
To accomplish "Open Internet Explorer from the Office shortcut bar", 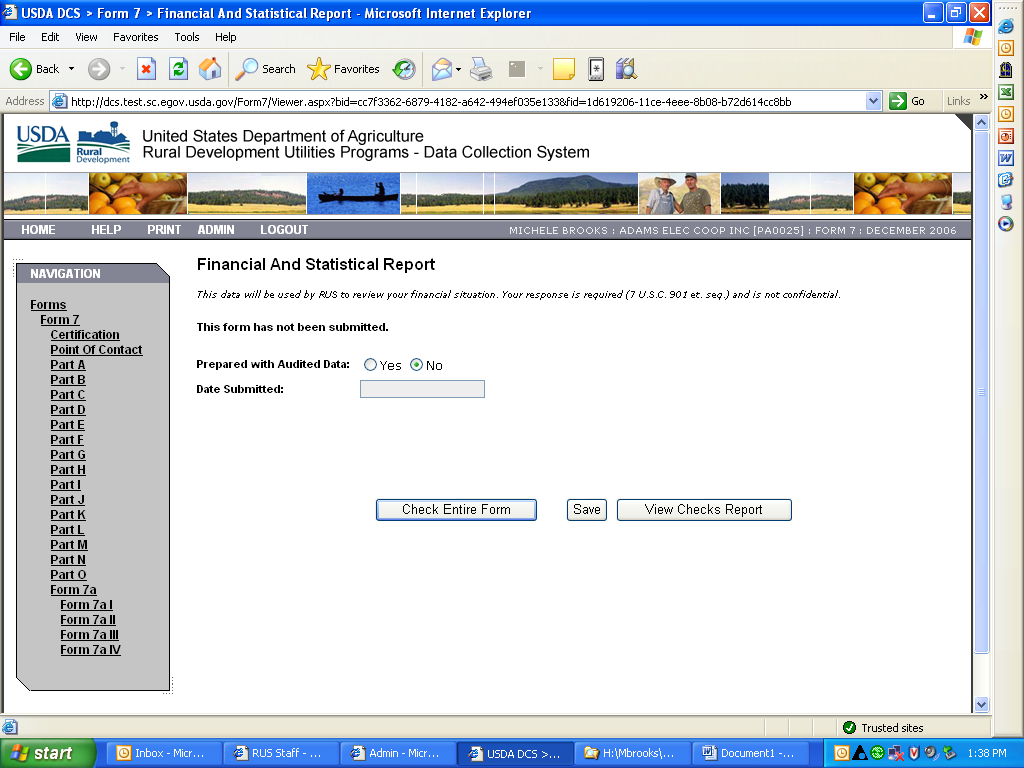I will pos(1006,26).
